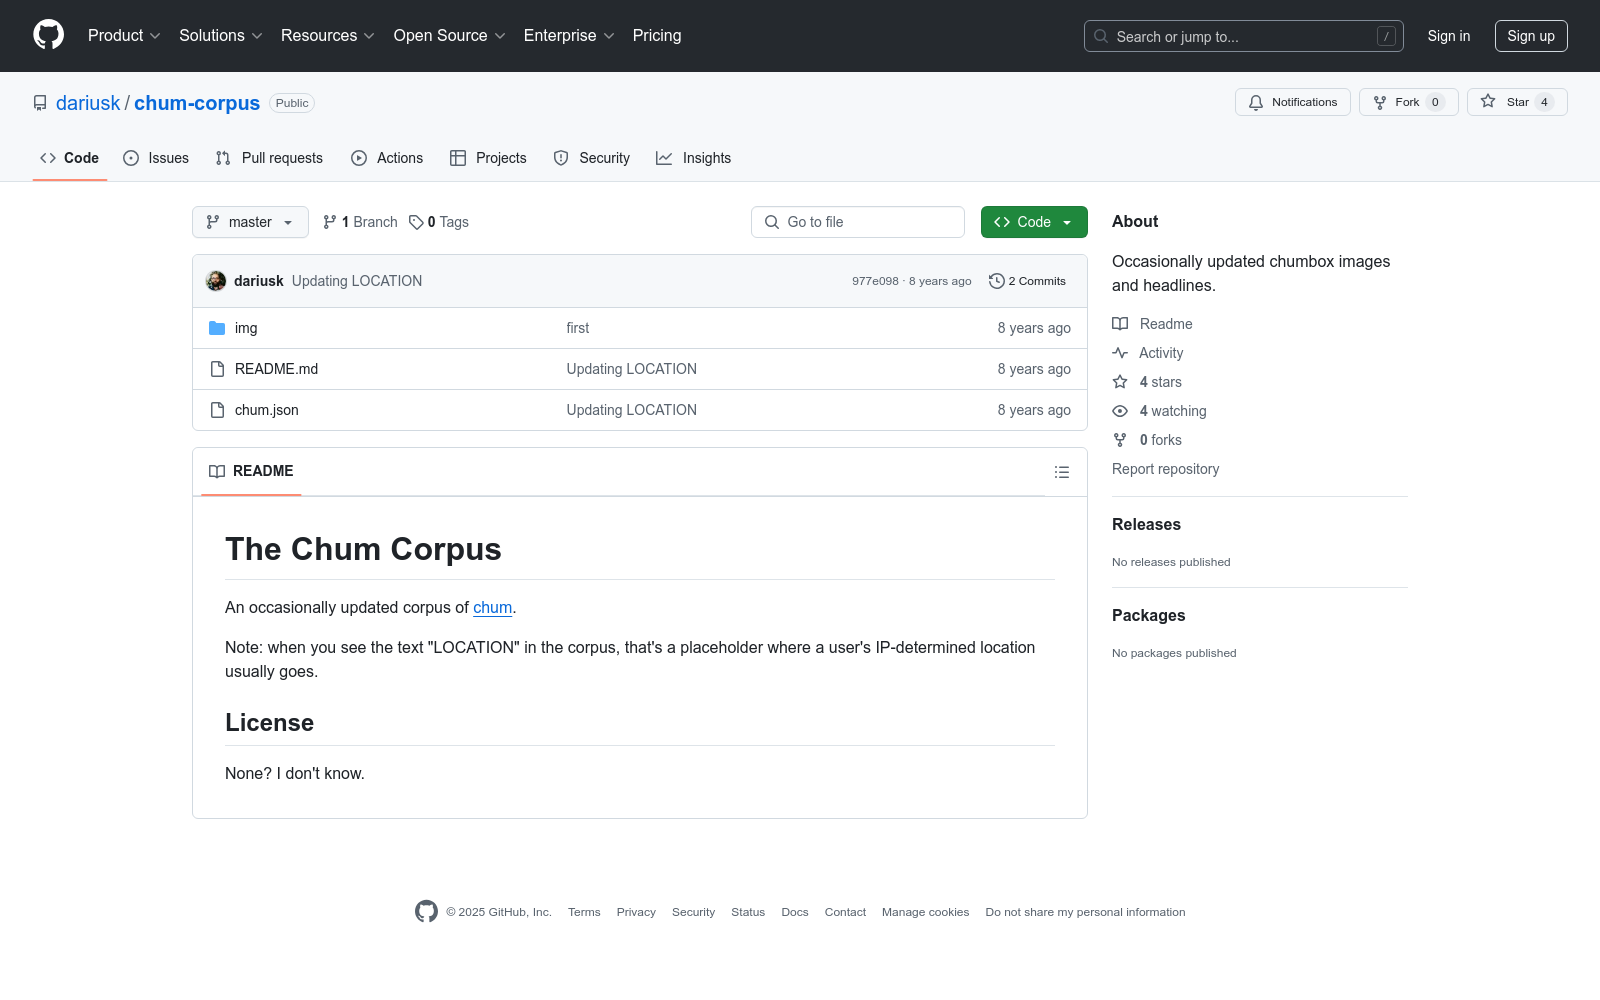Switch to the Code tab
The image size is (1600, 1000).
point(70,158)
